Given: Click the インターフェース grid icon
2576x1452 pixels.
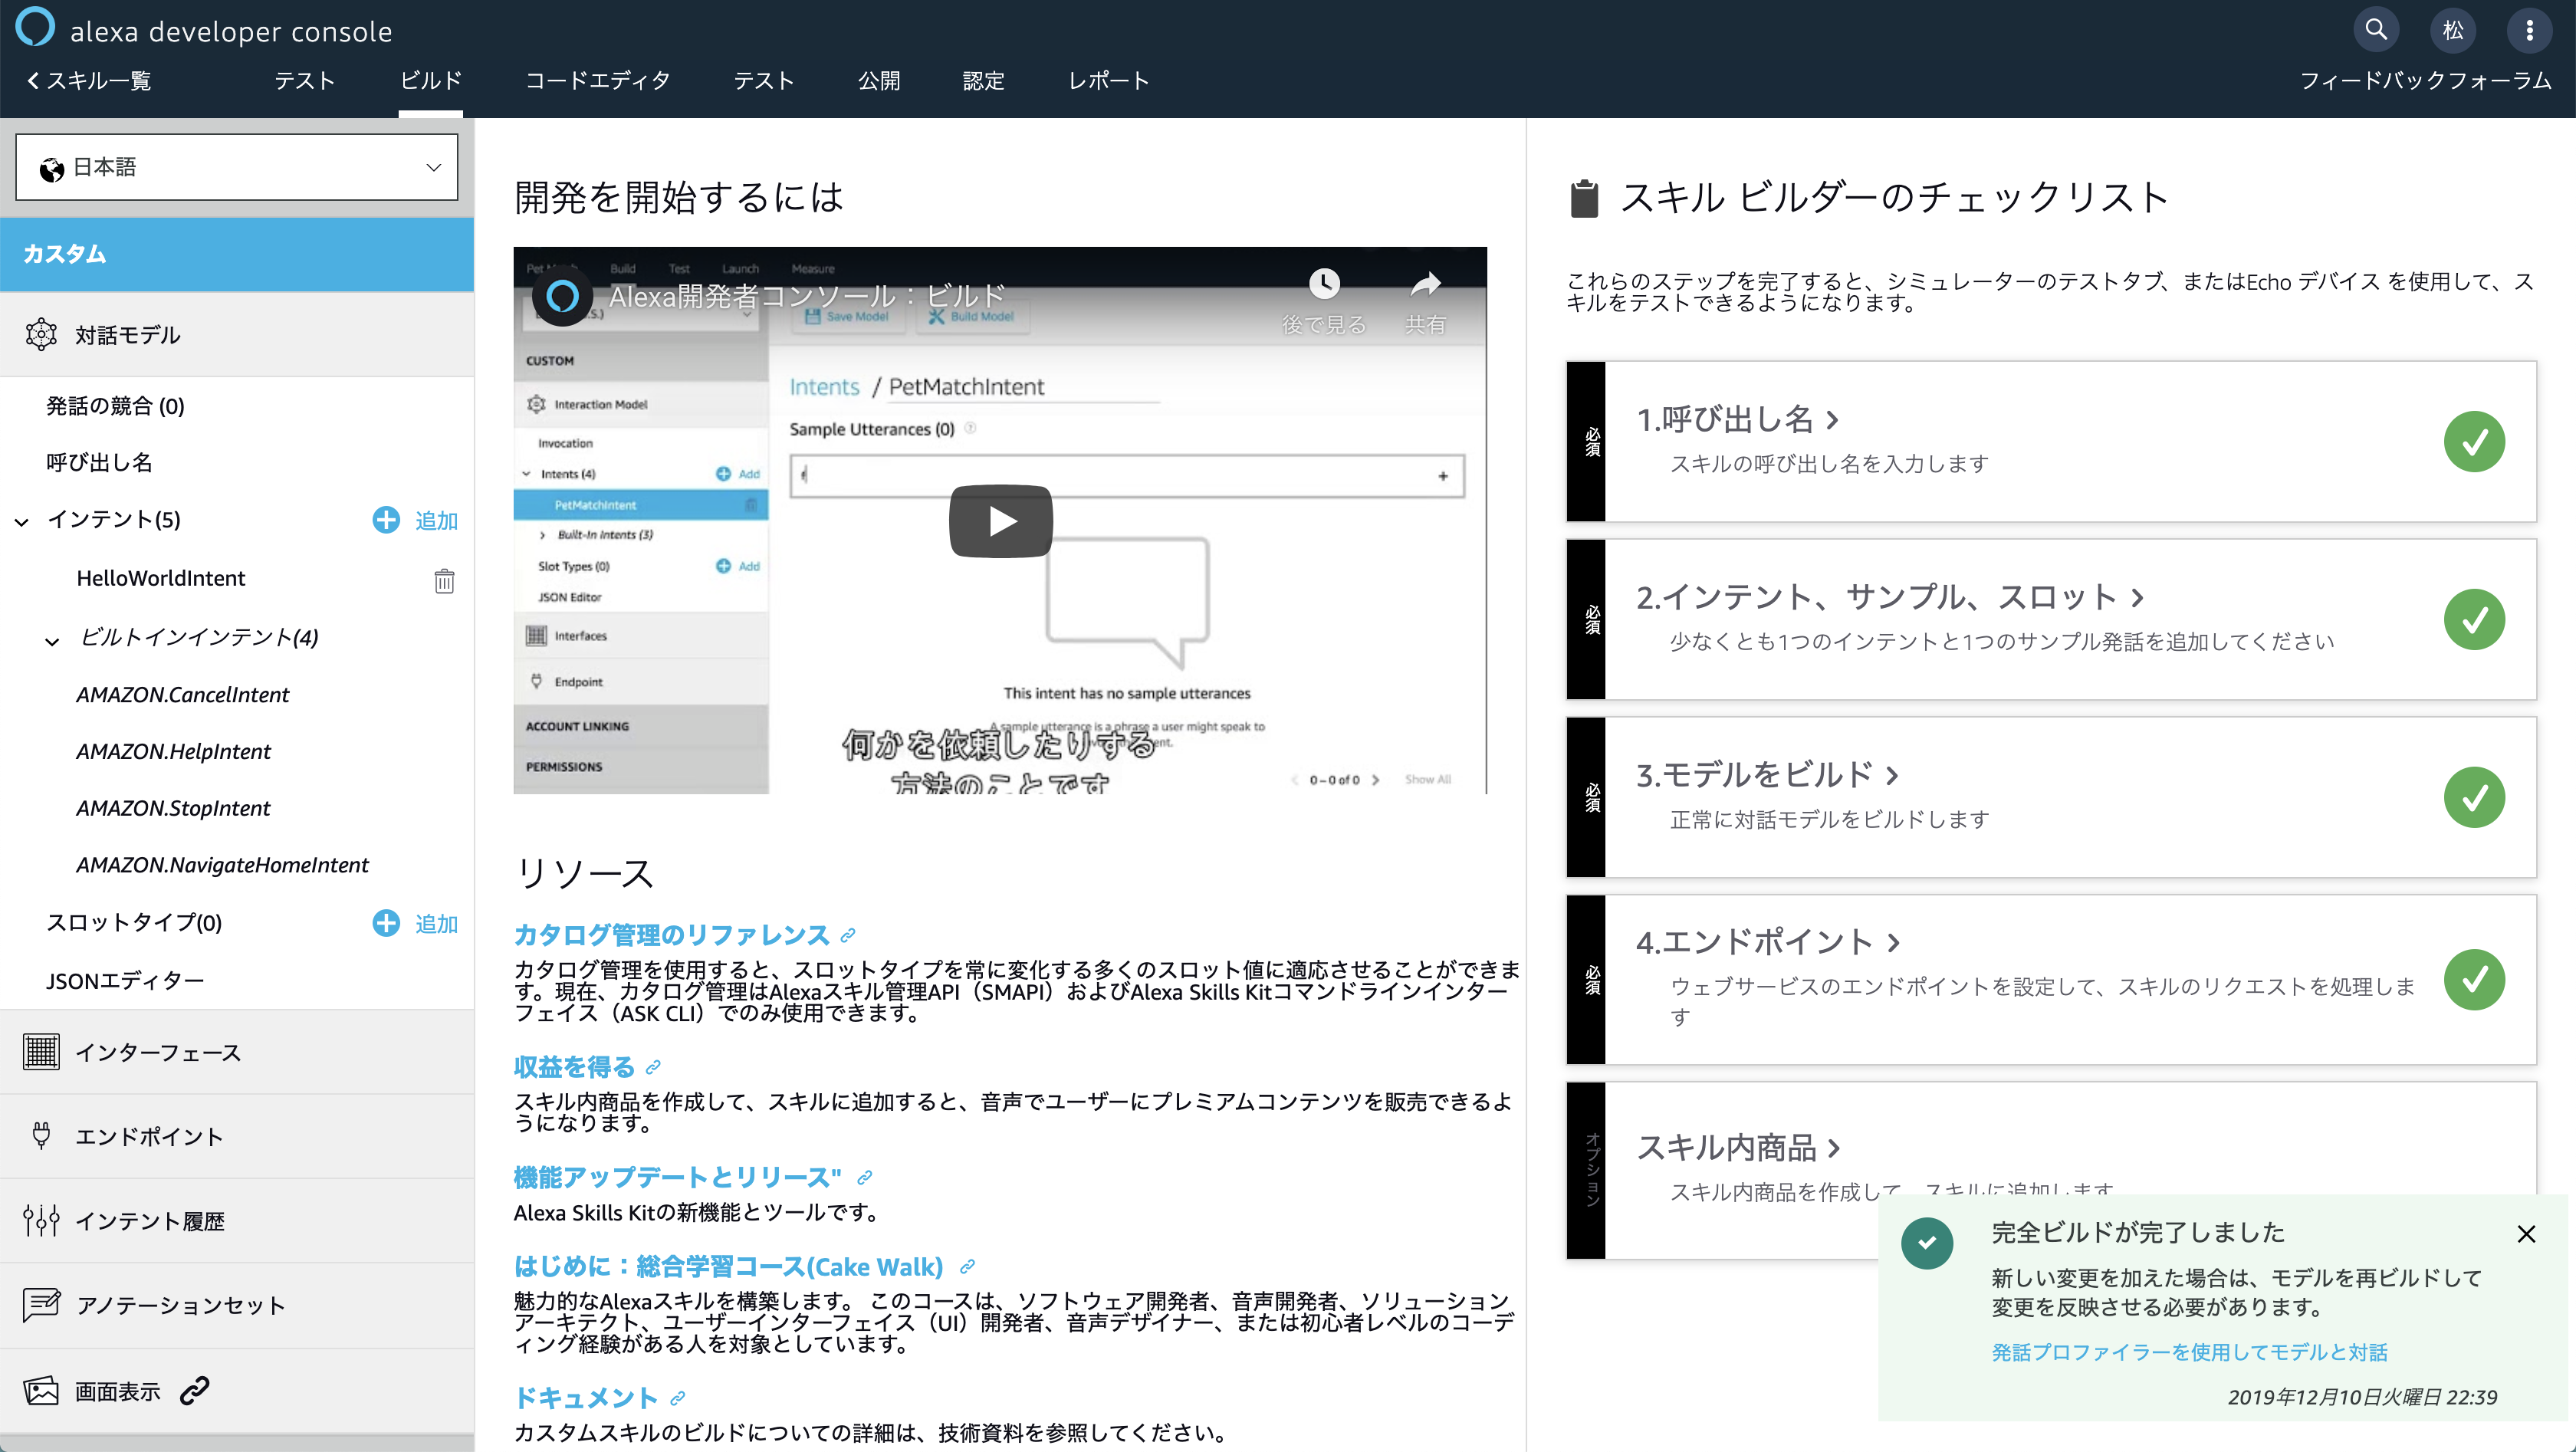Looking at the screenshot, I should pos(41,1051).
